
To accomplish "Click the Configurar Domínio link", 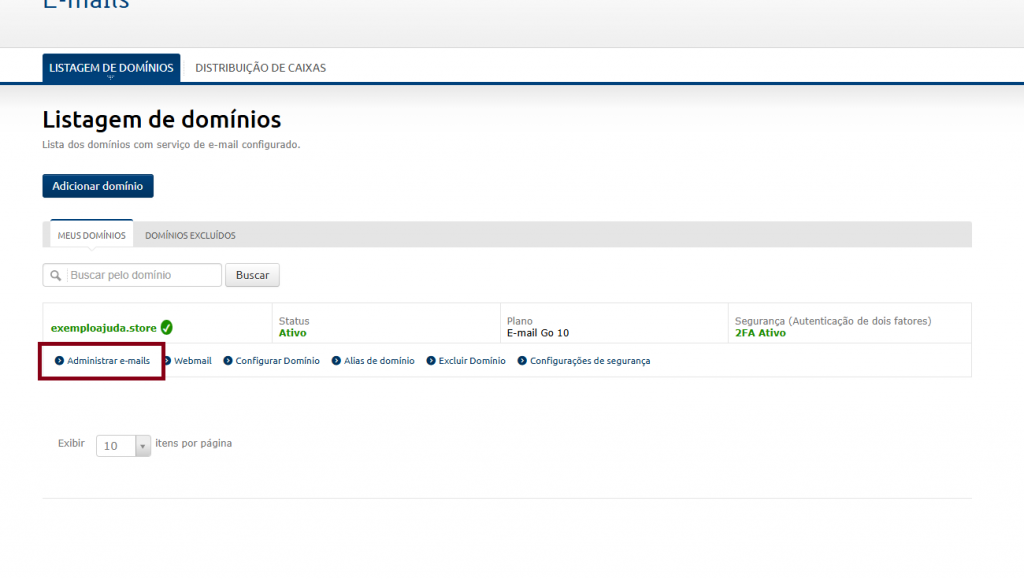I will (x=278, y=360).
